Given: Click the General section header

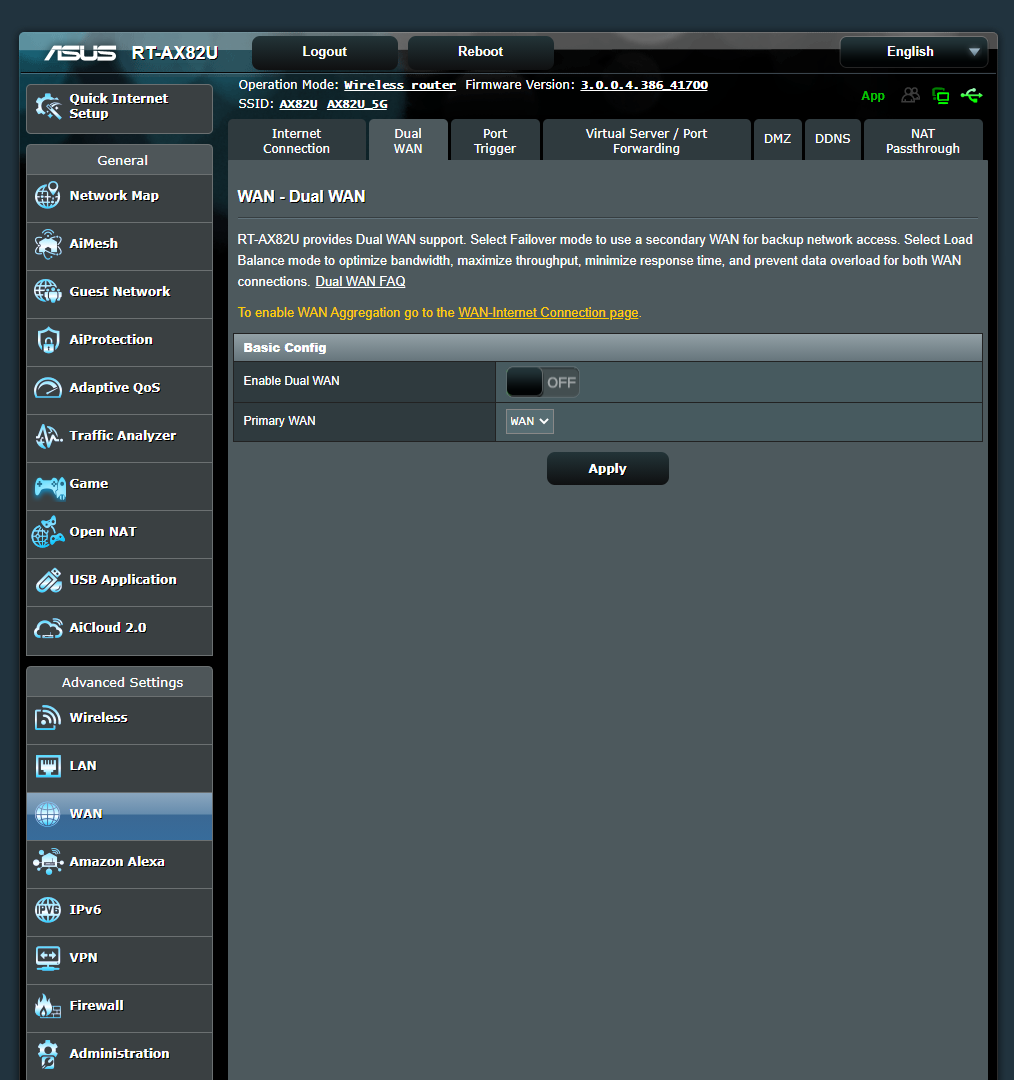Looking at the screenshot, I should pos(119,160).
